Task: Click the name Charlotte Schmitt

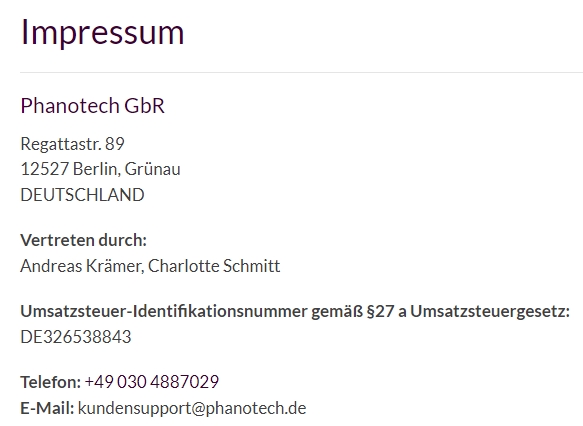Action: pos(214,266)
